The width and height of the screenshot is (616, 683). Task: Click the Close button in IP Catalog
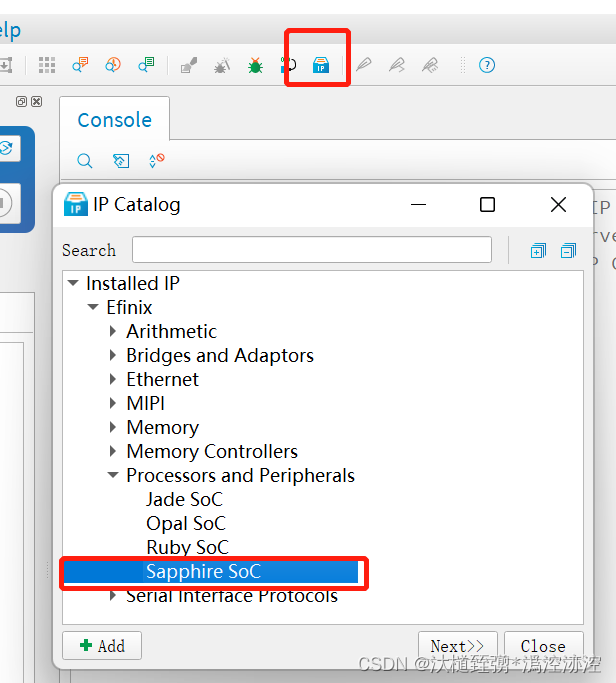coord(543,646)
